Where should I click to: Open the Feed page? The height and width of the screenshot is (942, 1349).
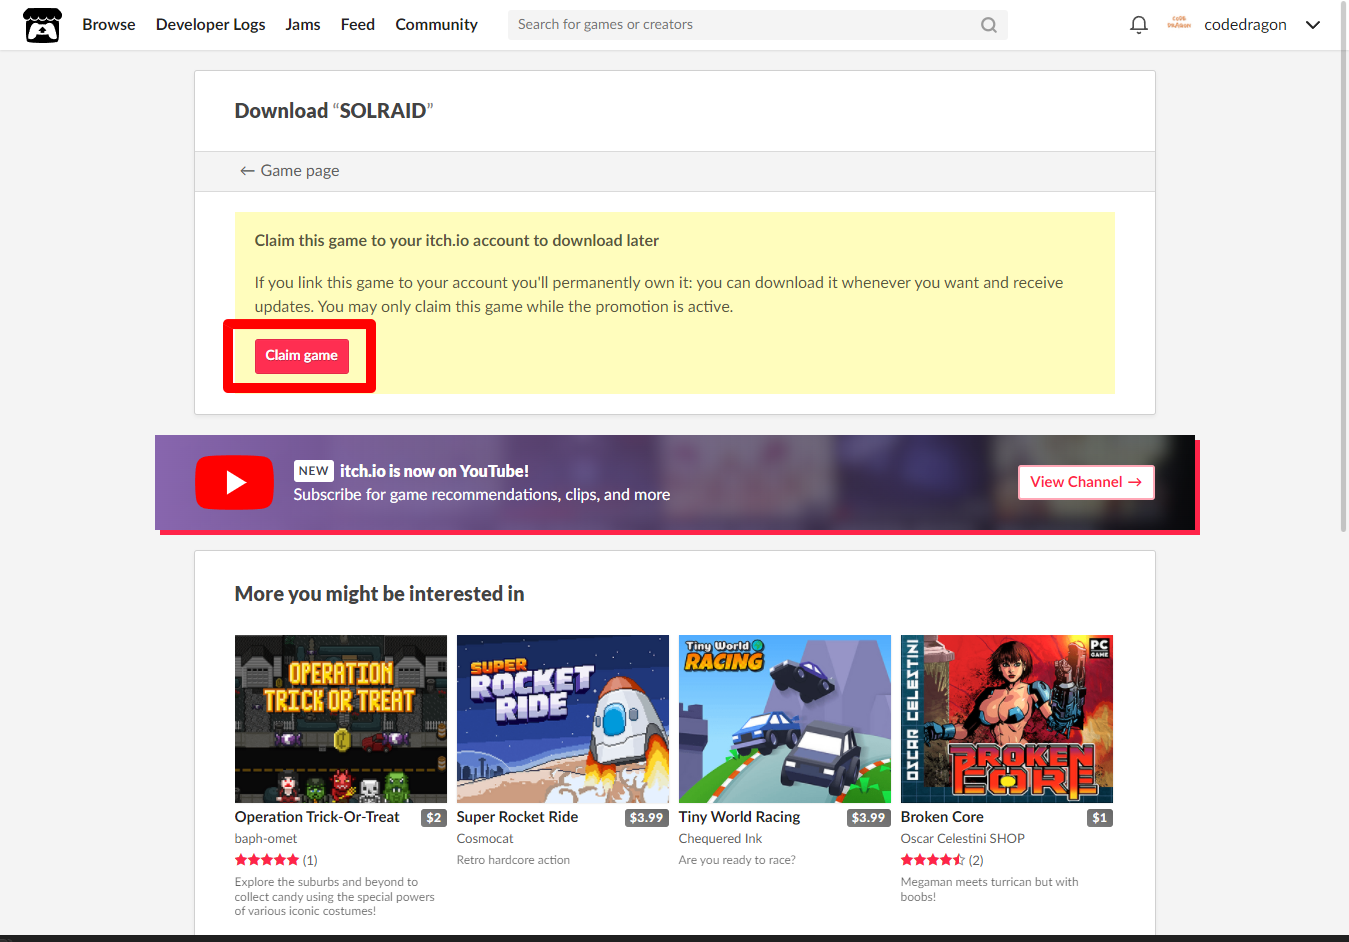coord(358,25)
